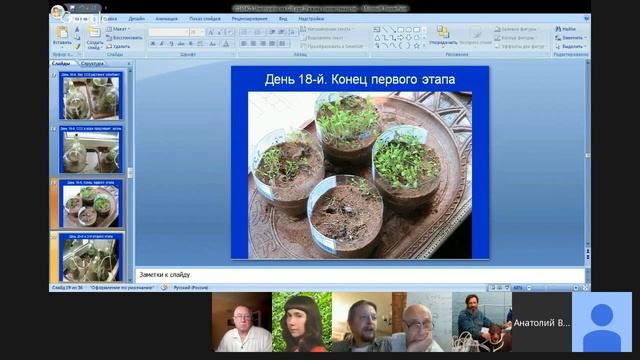Click the slide title 'День 18-й. Конец первого этапа'

coord(360,79)
